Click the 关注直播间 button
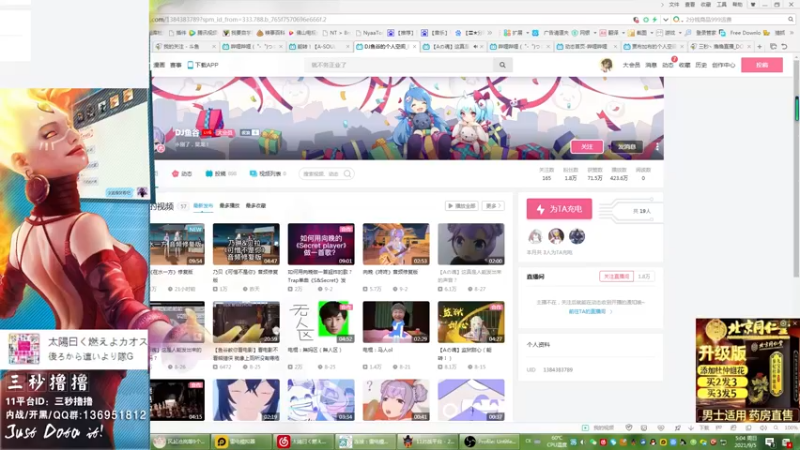 [616, 277]
